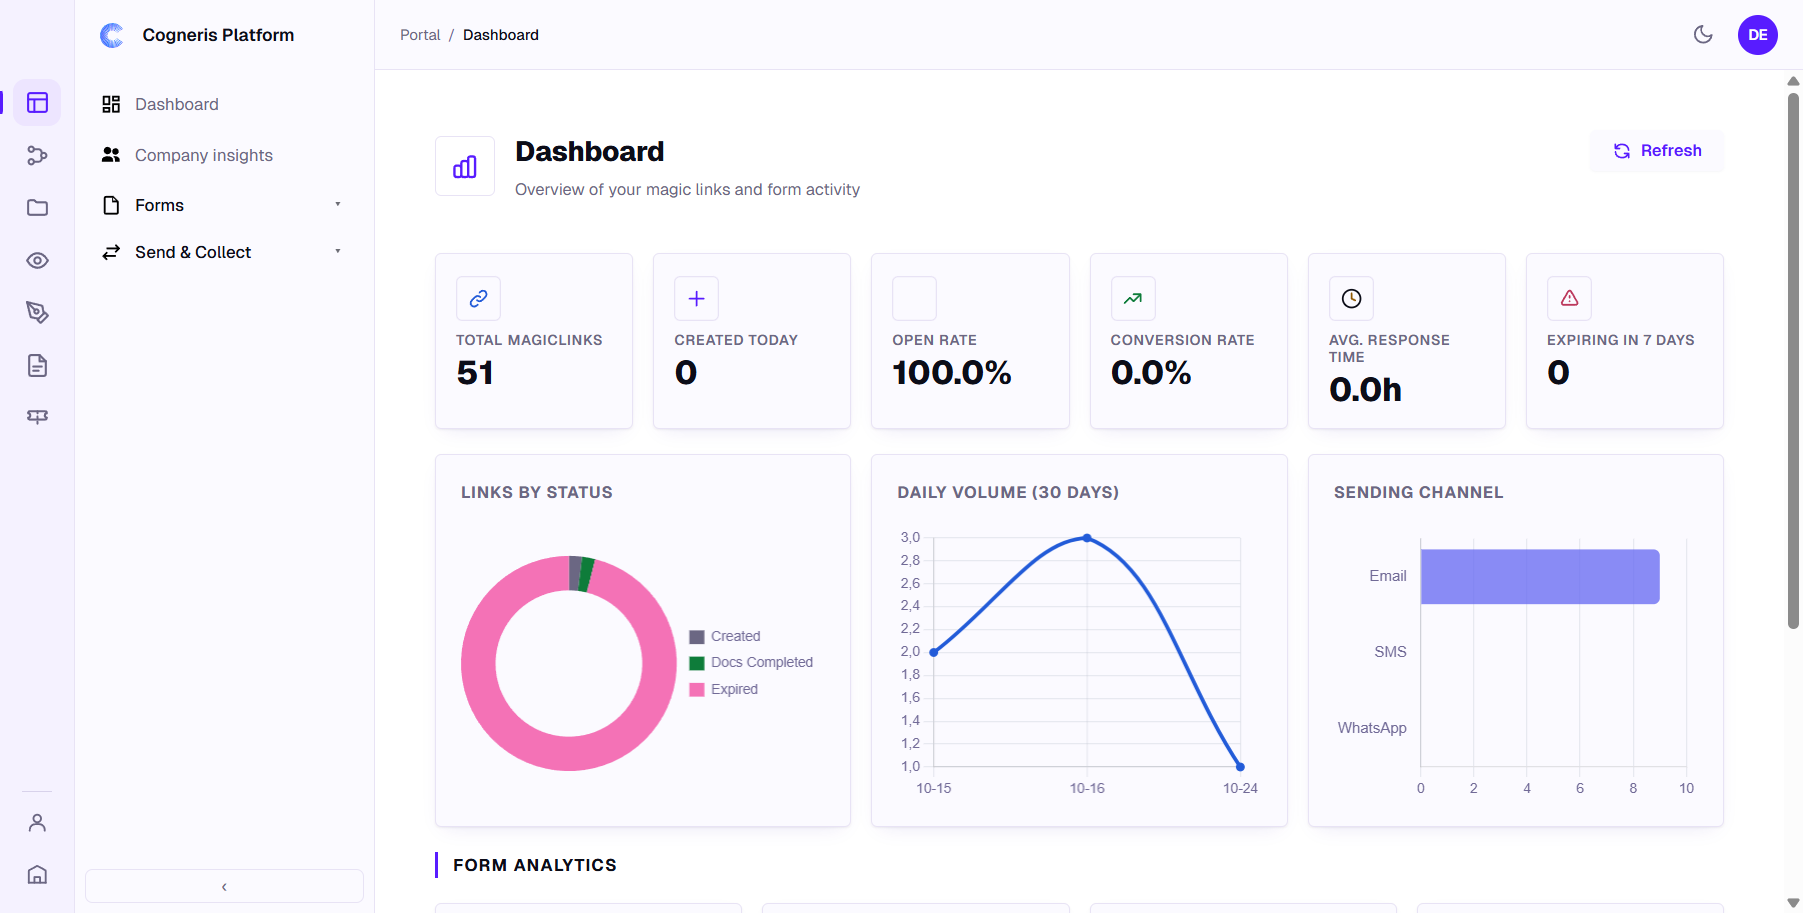The image size is (1803, 913).
Task: Open the document icon in left rail
Action: [37, 365]
